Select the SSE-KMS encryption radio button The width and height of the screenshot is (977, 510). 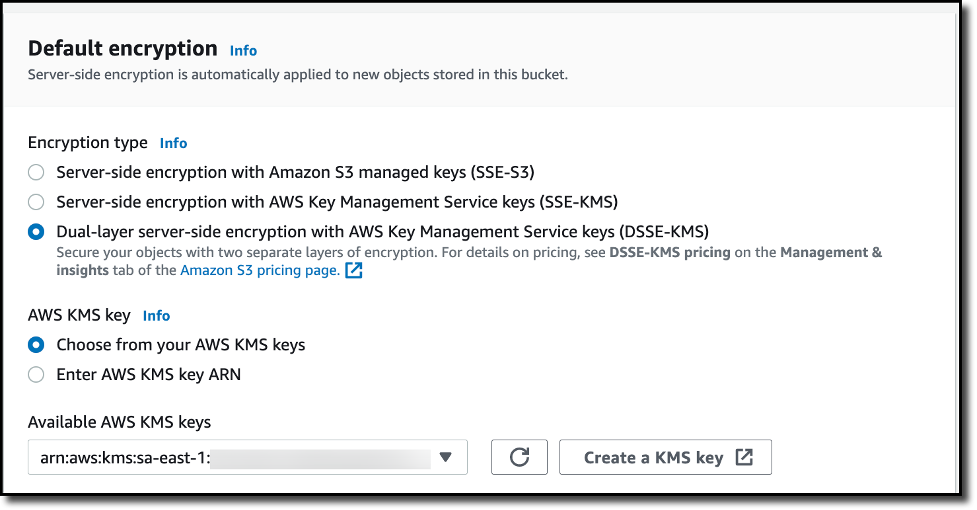[x=36, y=202]
